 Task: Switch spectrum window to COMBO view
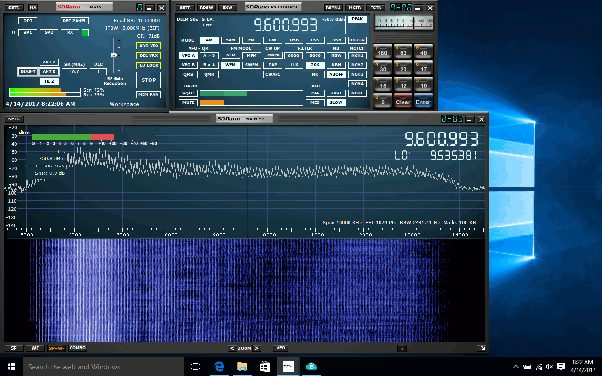[78, 348]
